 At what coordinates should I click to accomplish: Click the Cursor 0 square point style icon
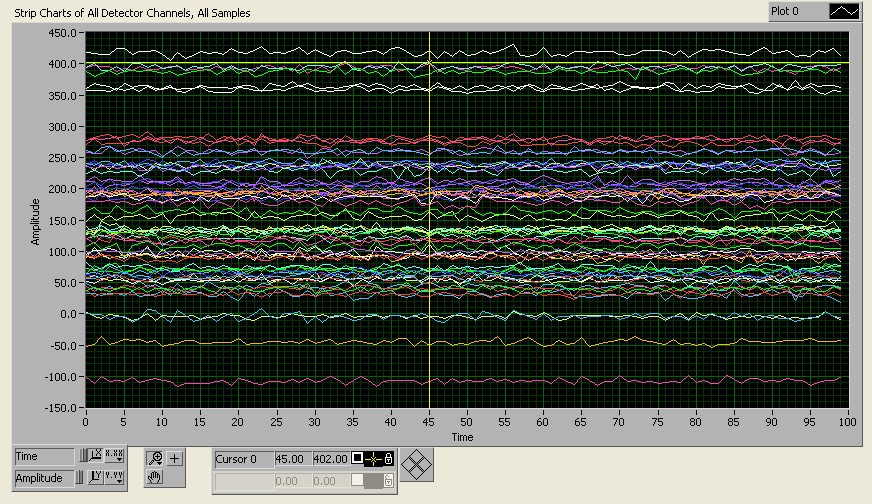tap(357, 459)
